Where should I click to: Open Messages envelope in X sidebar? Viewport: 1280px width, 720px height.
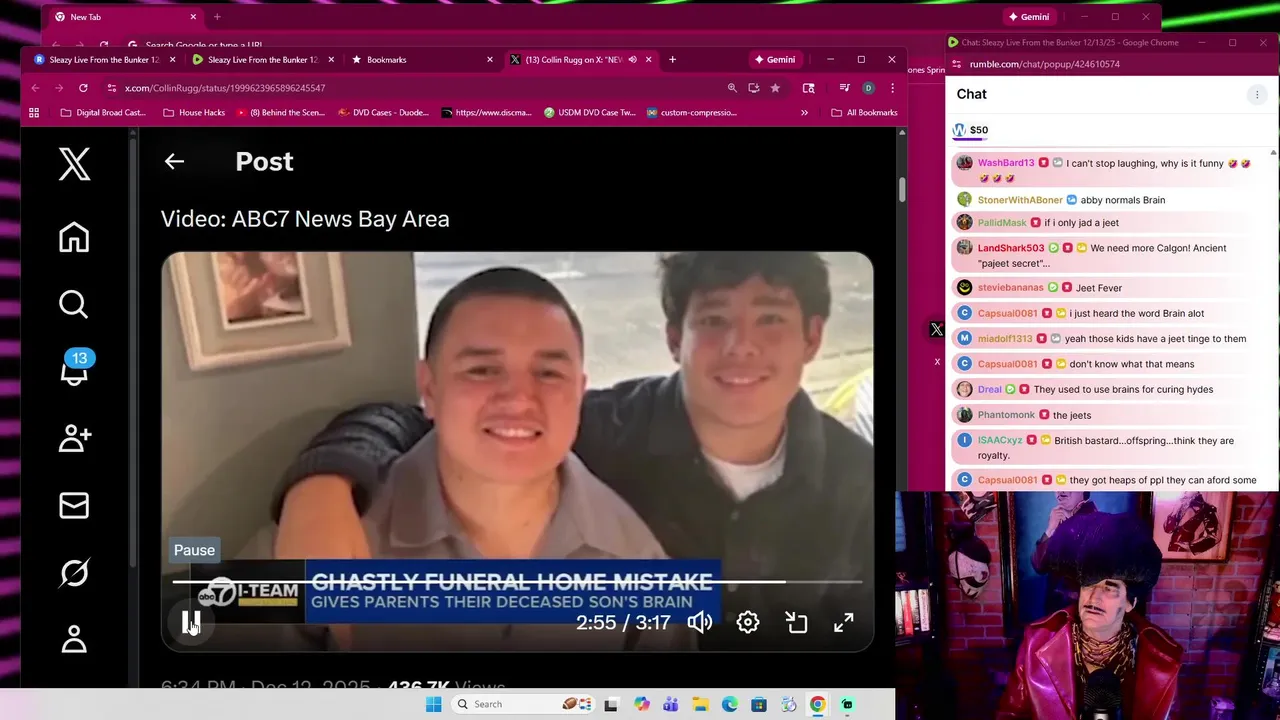click(74, 505)
